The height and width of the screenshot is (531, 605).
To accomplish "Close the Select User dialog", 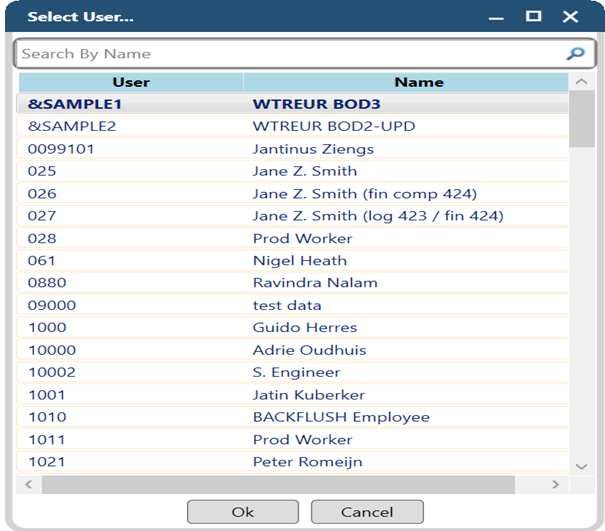I will pos(570,16).
